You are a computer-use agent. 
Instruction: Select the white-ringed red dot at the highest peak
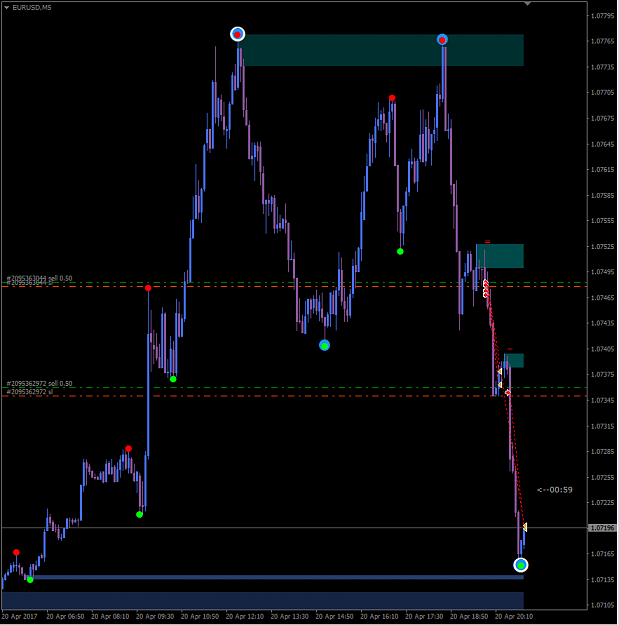[238, 34]
